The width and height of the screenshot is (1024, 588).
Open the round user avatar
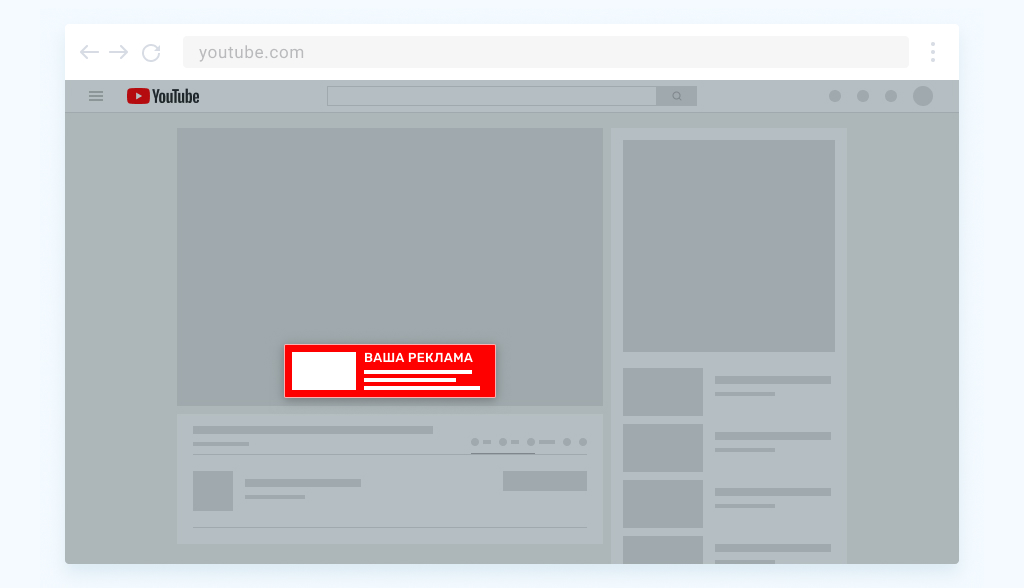(x=923, y=96)
